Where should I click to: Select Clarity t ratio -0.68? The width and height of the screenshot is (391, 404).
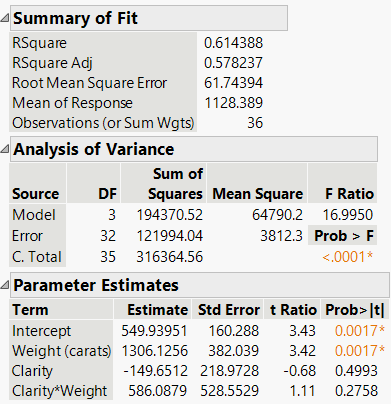[299, 371]
